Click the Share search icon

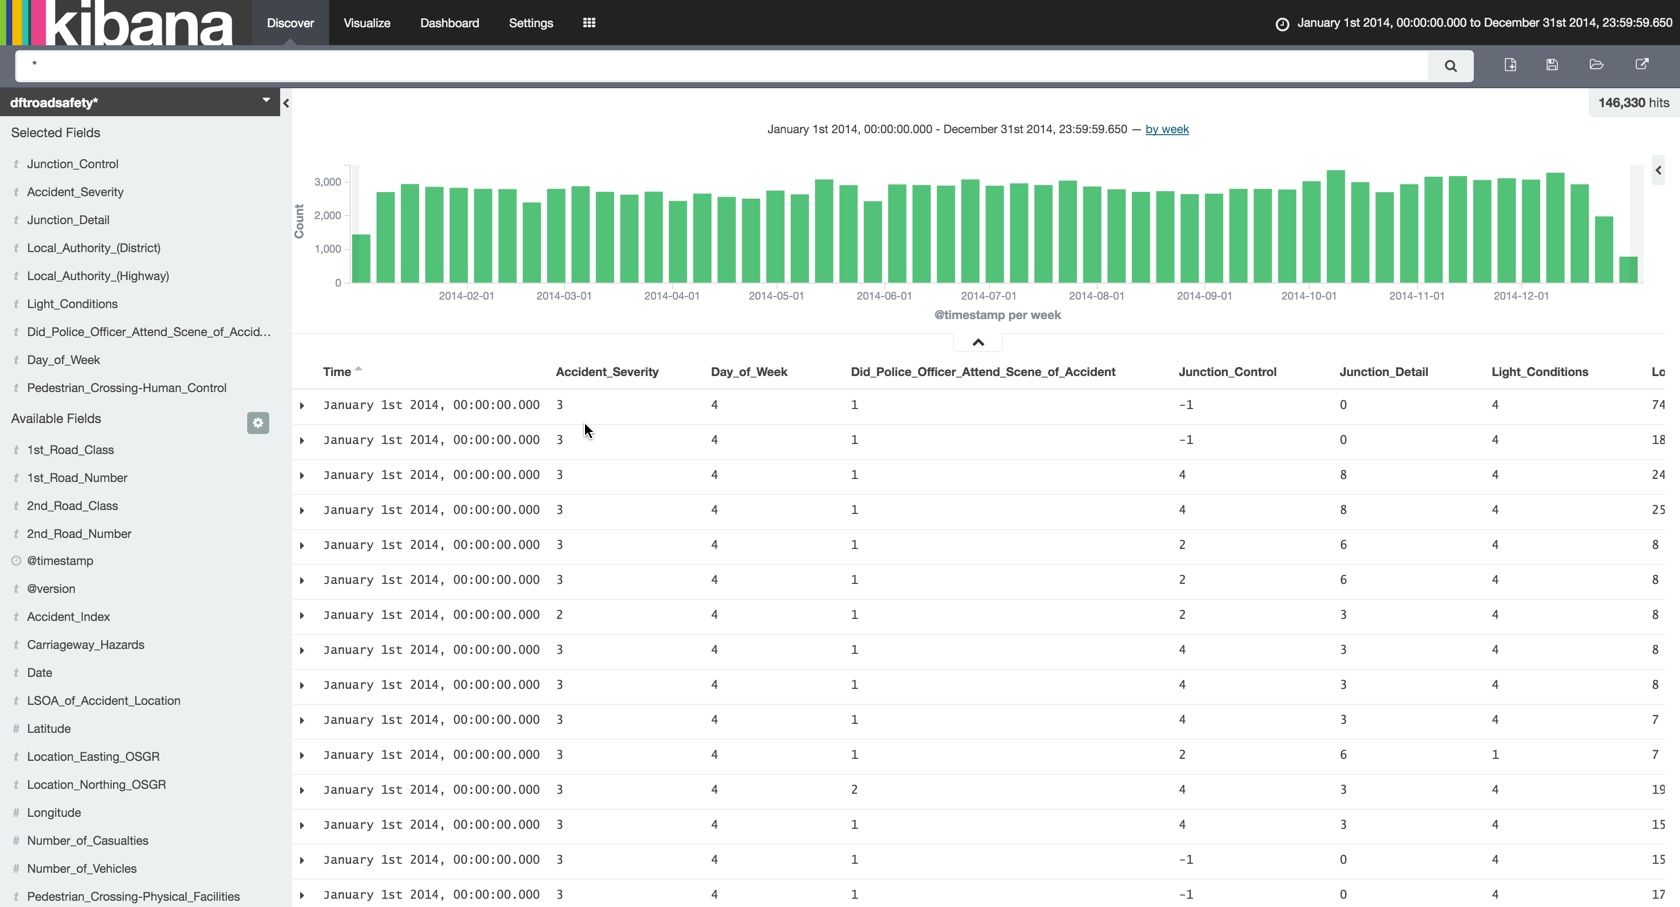pyautogui.click(x=1641, y=65)
